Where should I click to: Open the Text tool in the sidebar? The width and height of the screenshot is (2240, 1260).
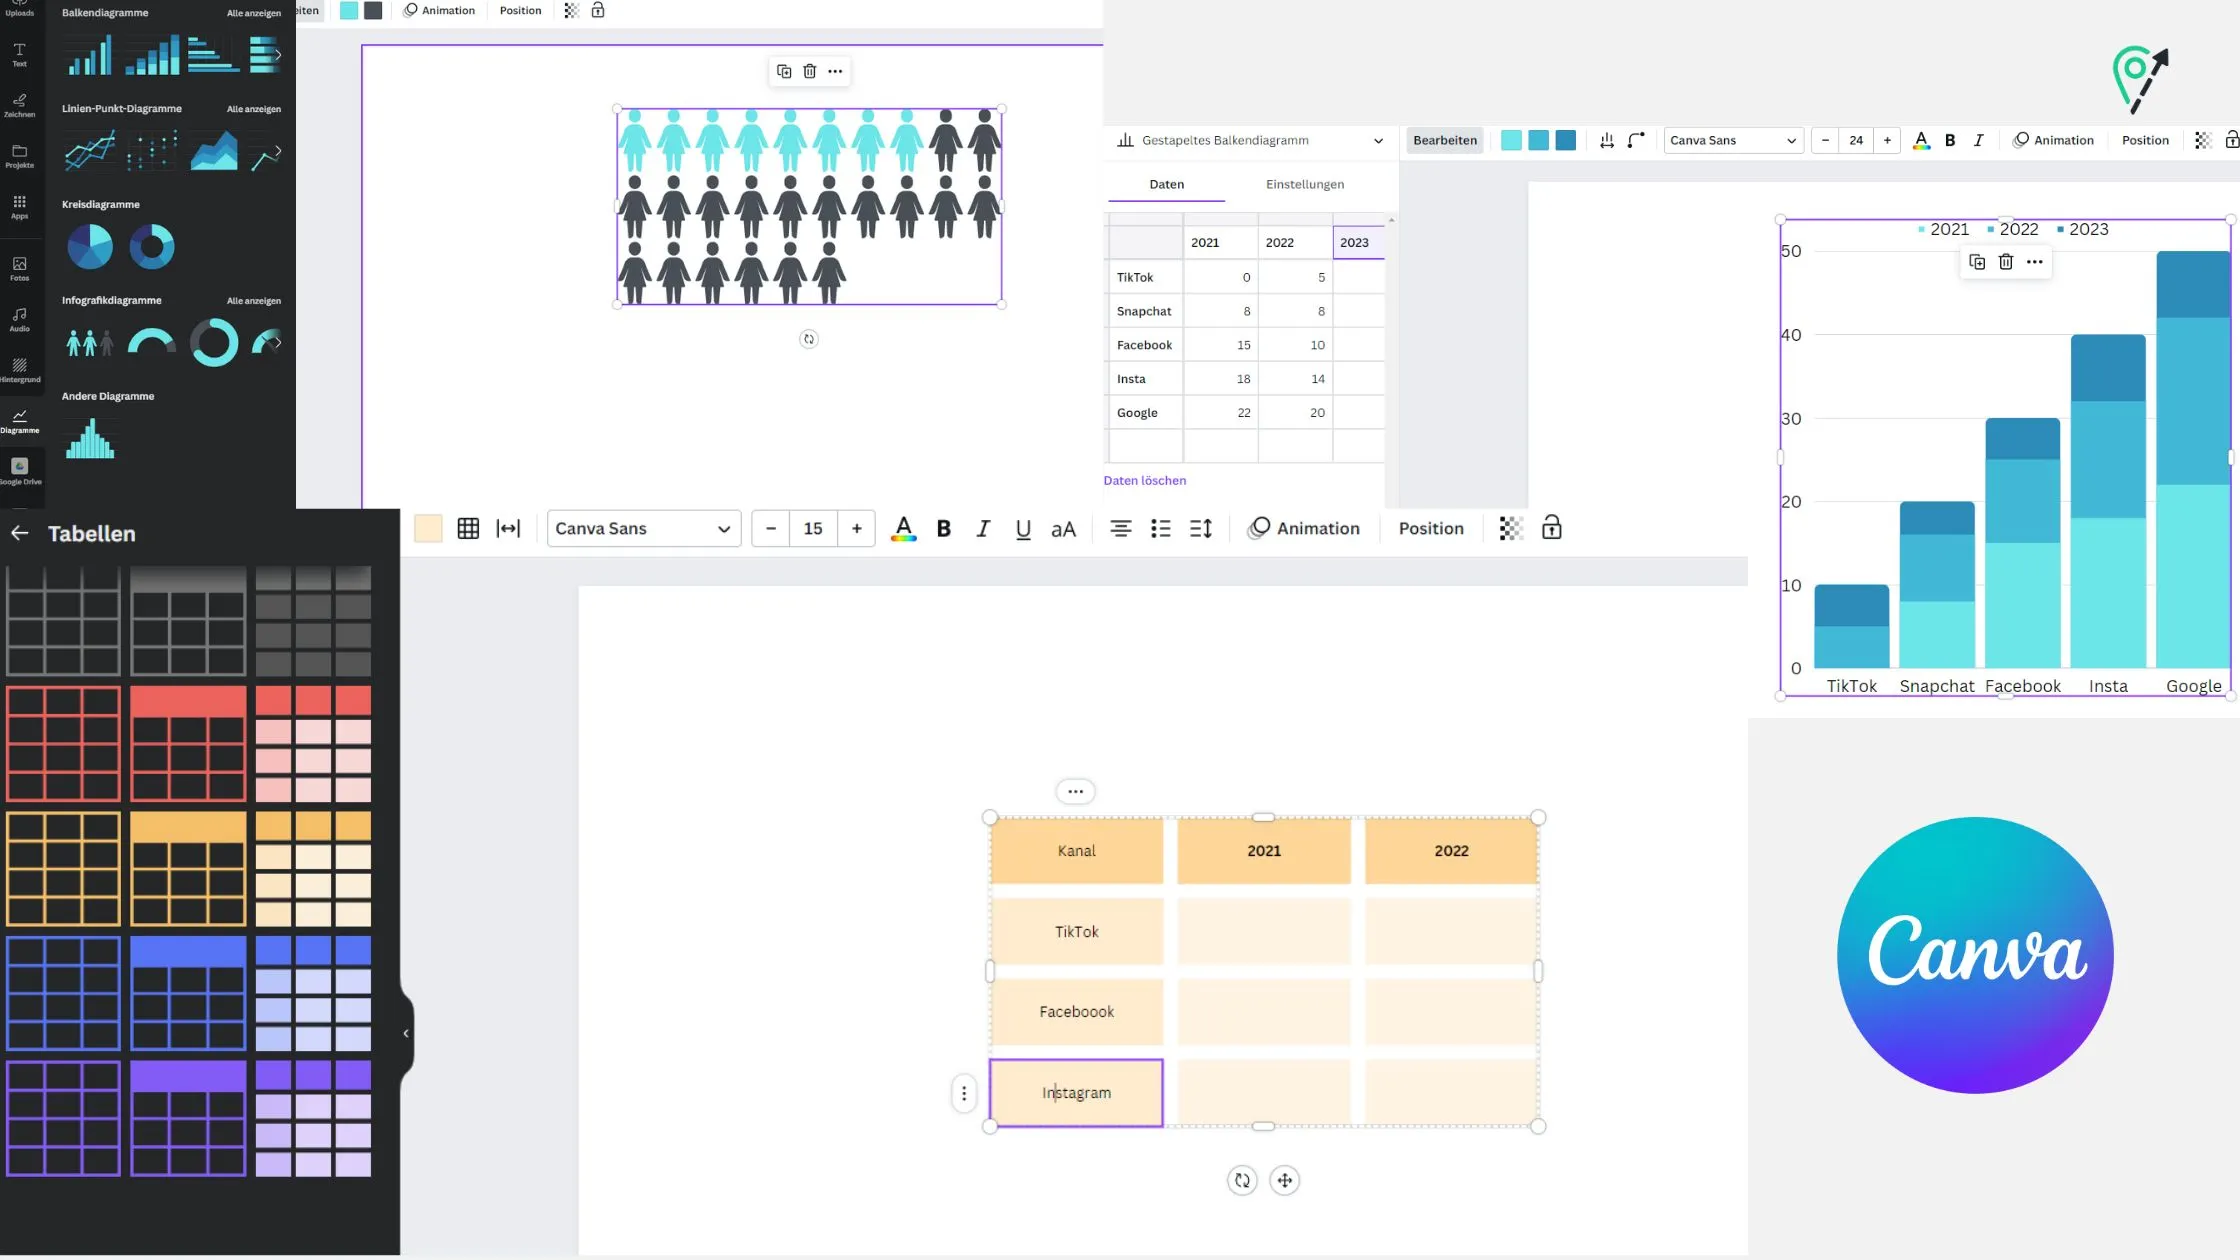(x=19, y=54)
